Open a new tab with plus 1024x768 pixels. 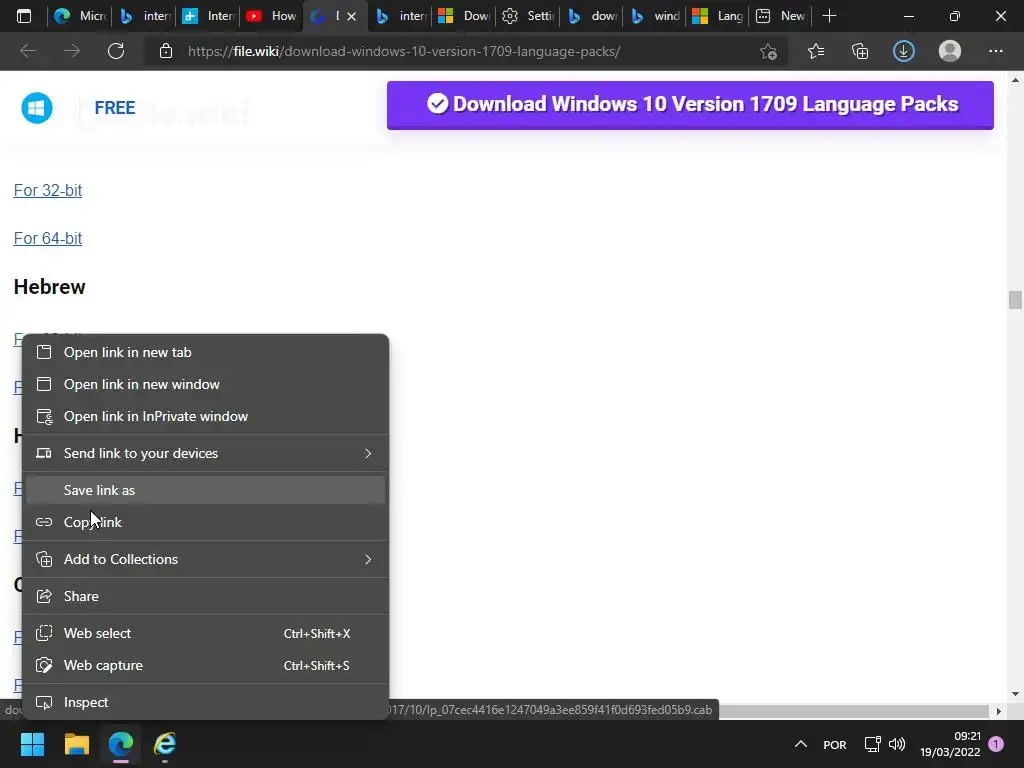829,16
